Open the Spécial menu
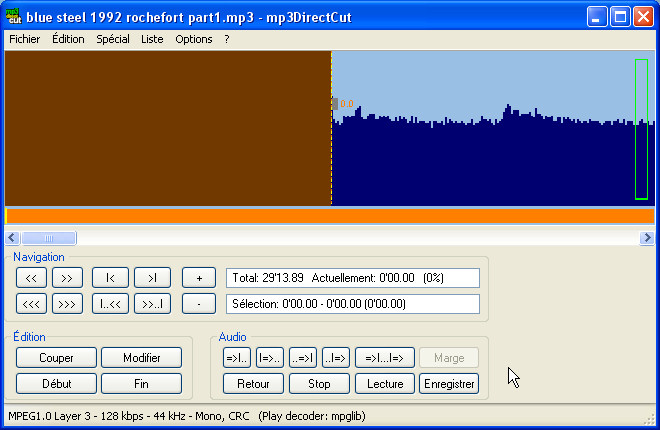This screenshot has height=430, width=660. [113, 39]
